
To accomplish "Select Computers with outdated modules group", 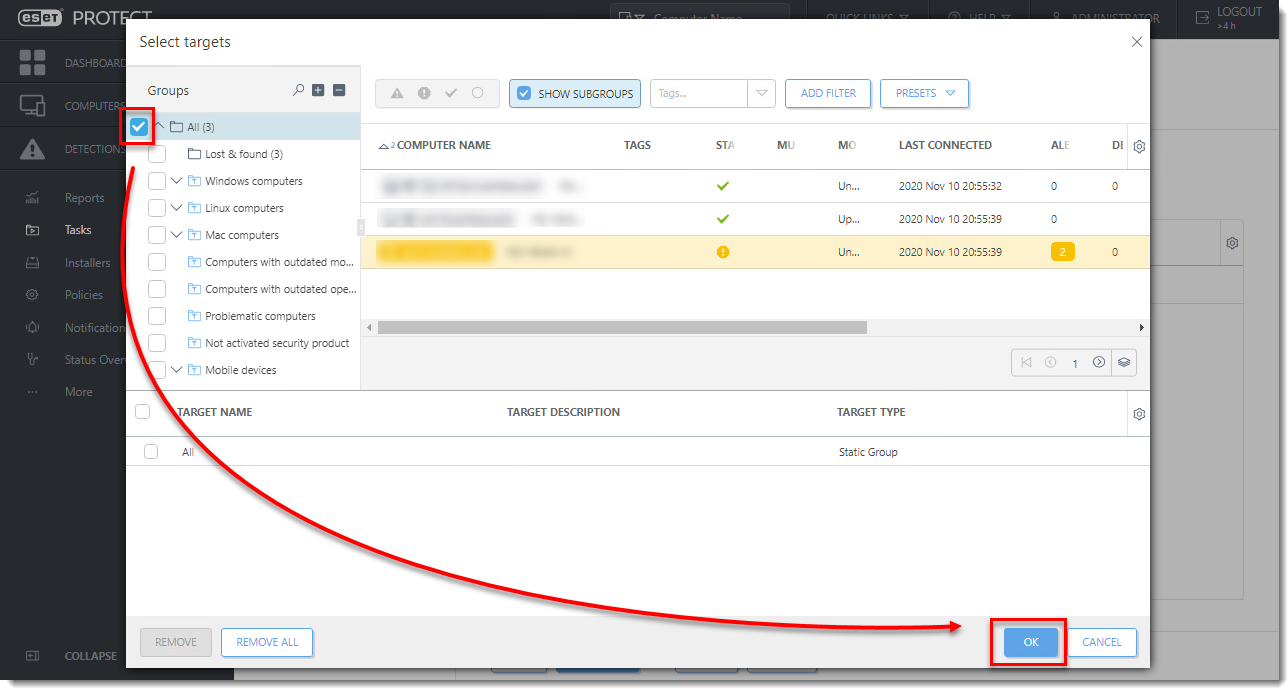I will tap(279, 262).
